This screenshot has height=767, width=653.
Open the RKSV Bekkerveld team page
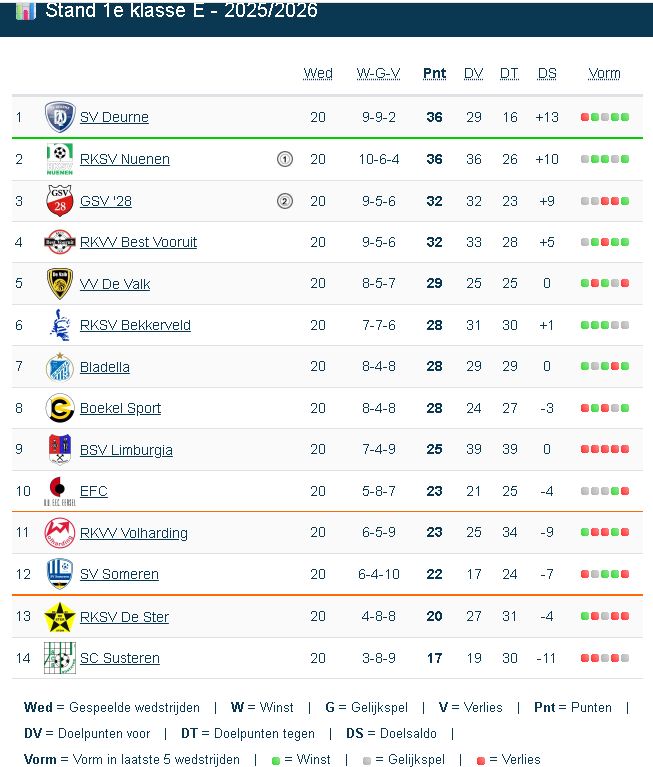tap(135, 325)
